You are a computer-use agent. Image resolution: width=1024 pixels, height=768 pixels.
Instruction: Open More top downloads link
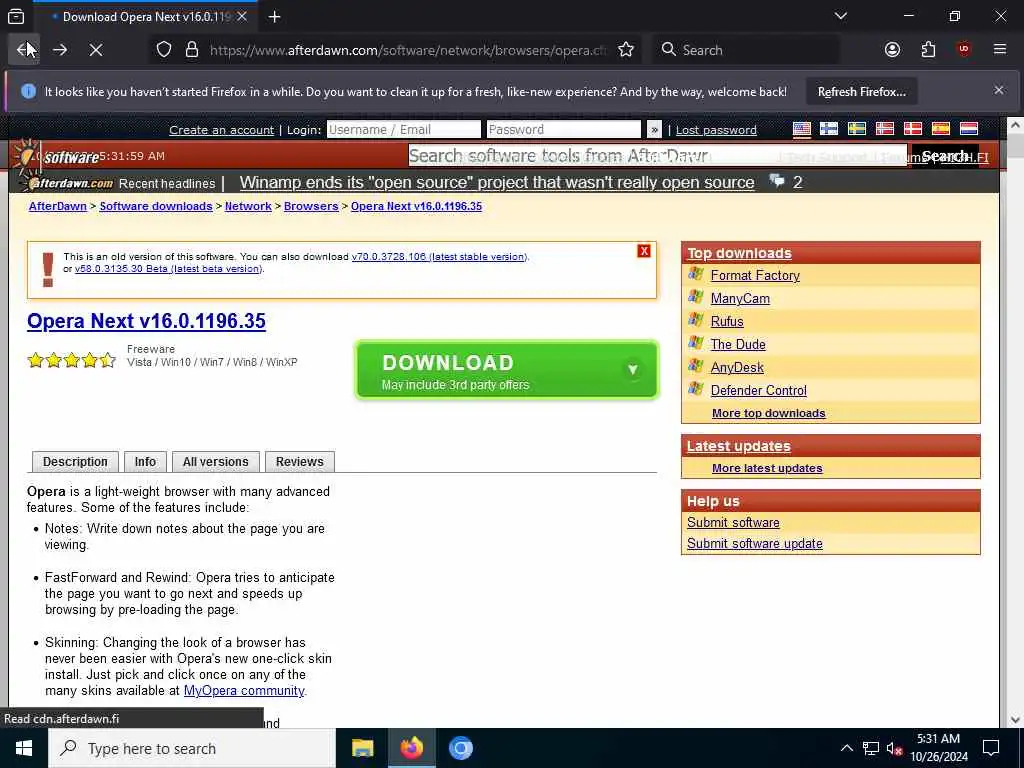tap(769, 413)
